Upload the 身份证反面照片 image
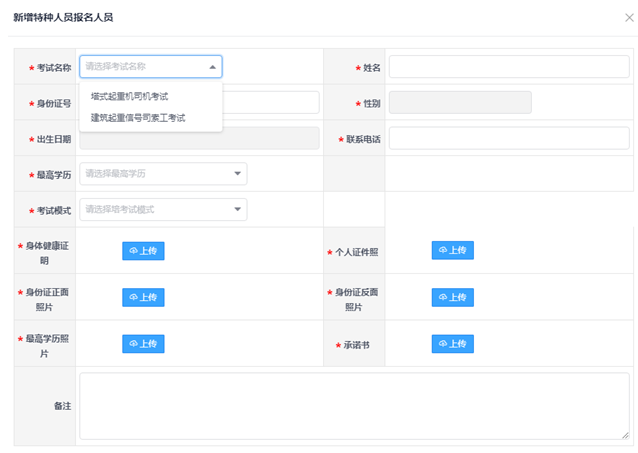 pyautogui.click(x=452, y=297)
